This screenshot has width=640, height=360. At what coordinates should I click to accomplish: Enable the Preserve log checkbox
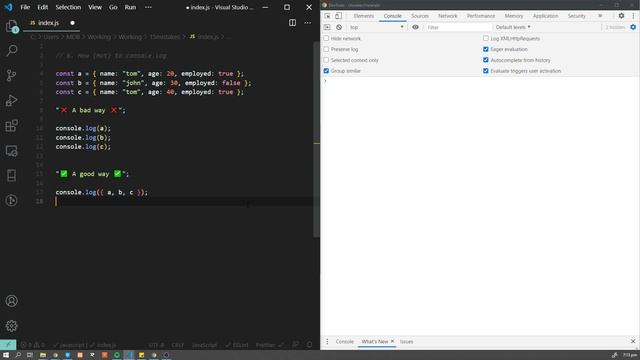click(x=326, y=49)
